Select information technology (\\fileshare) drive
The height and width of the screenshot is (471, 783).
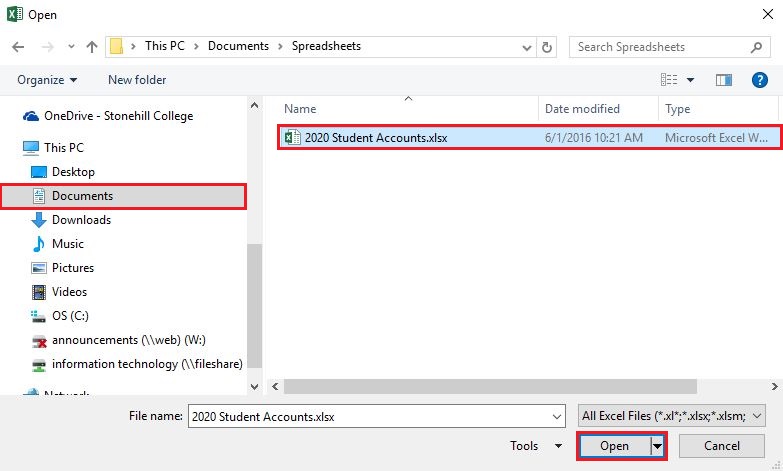147,364
